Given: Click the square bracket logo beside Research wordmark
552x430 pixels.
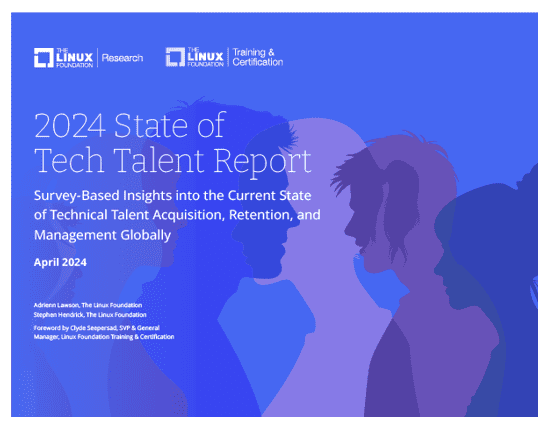Looking at the screenshot, I should pyautogui.click(x=44, y=57).
